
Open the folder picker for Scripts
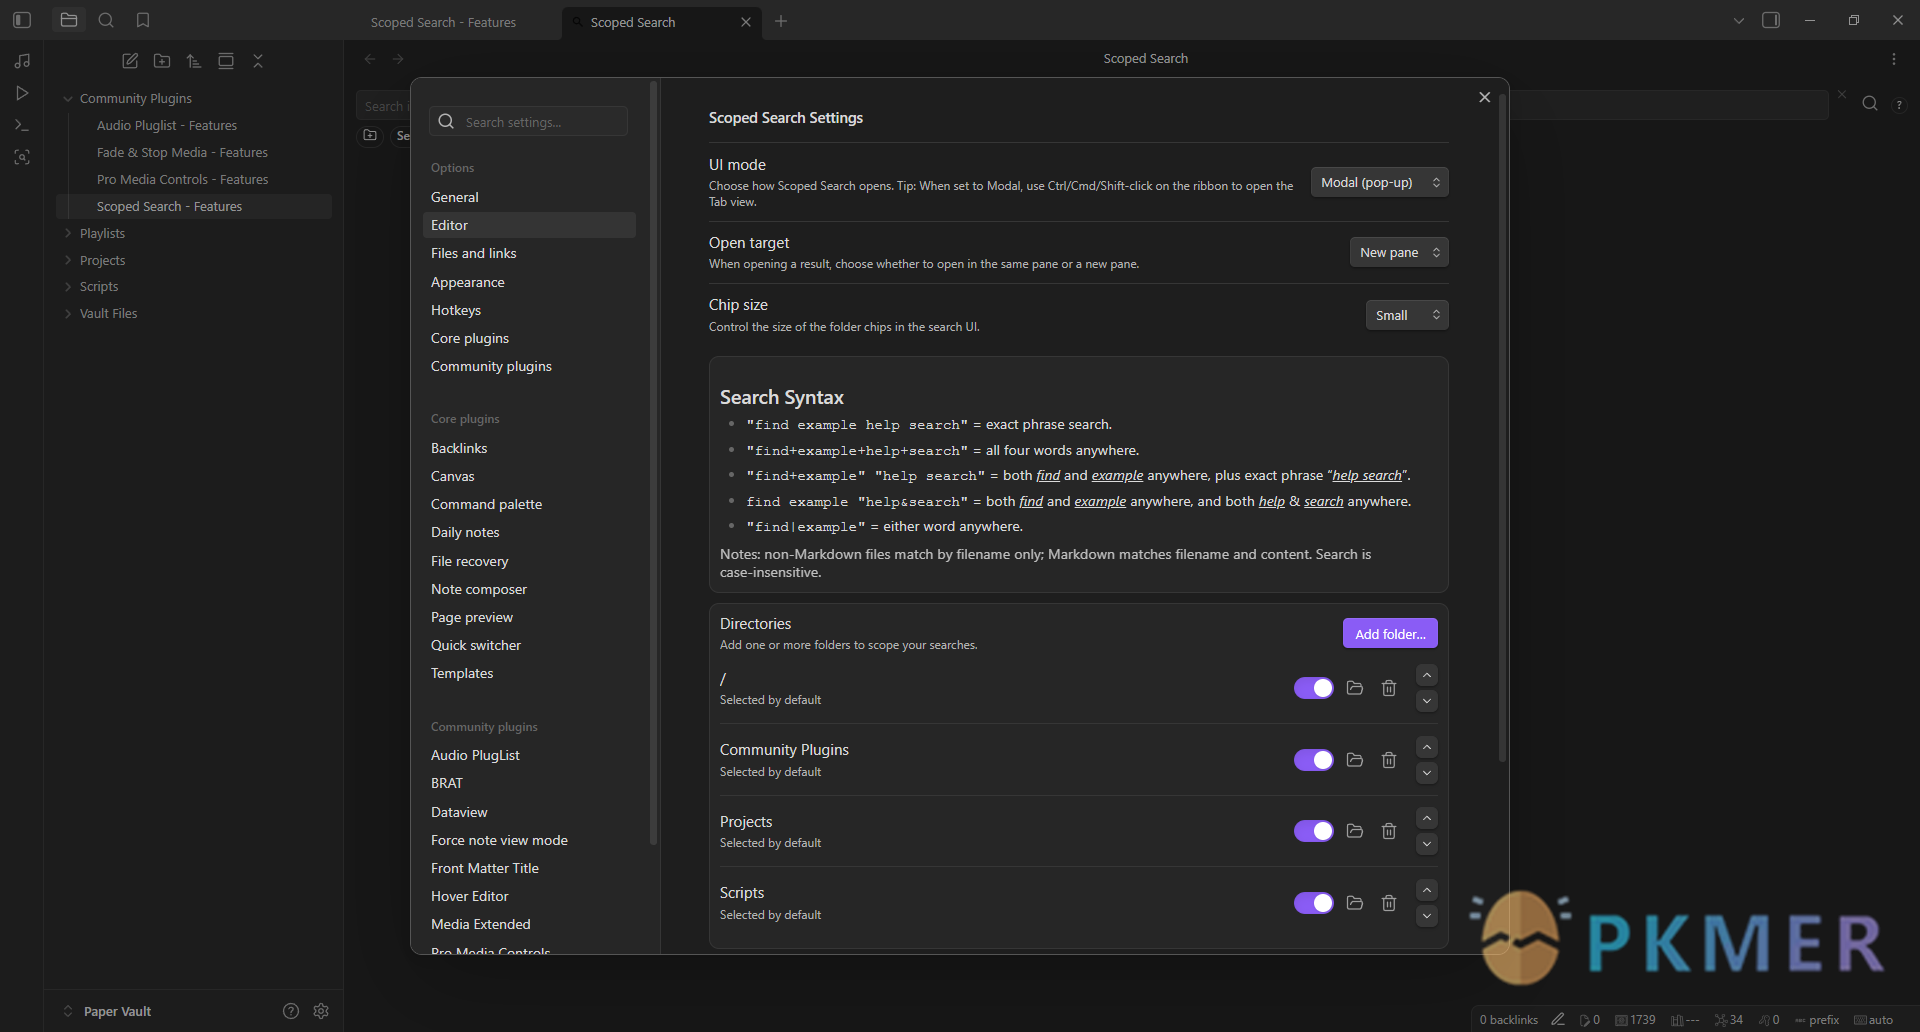click(1355, 903)
